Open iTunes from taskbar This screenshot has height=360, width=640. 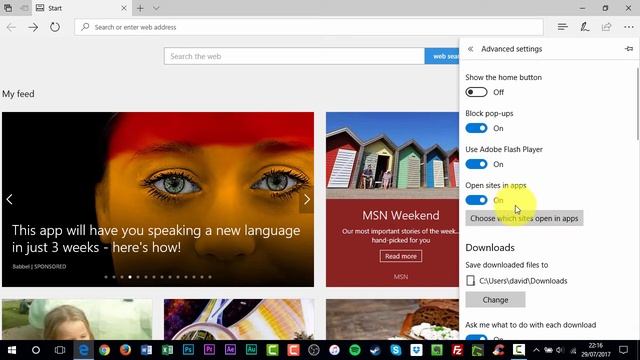tap(334, 350)
